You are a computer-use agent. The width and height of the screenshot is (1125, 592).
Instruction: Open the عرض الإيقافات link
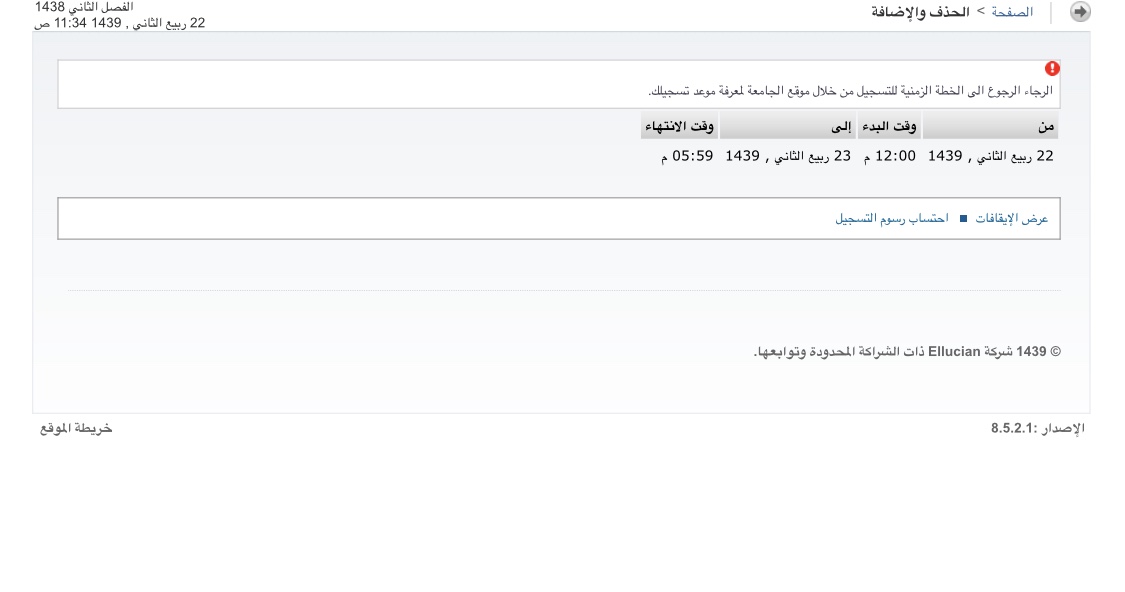(x=1012, y=218)
